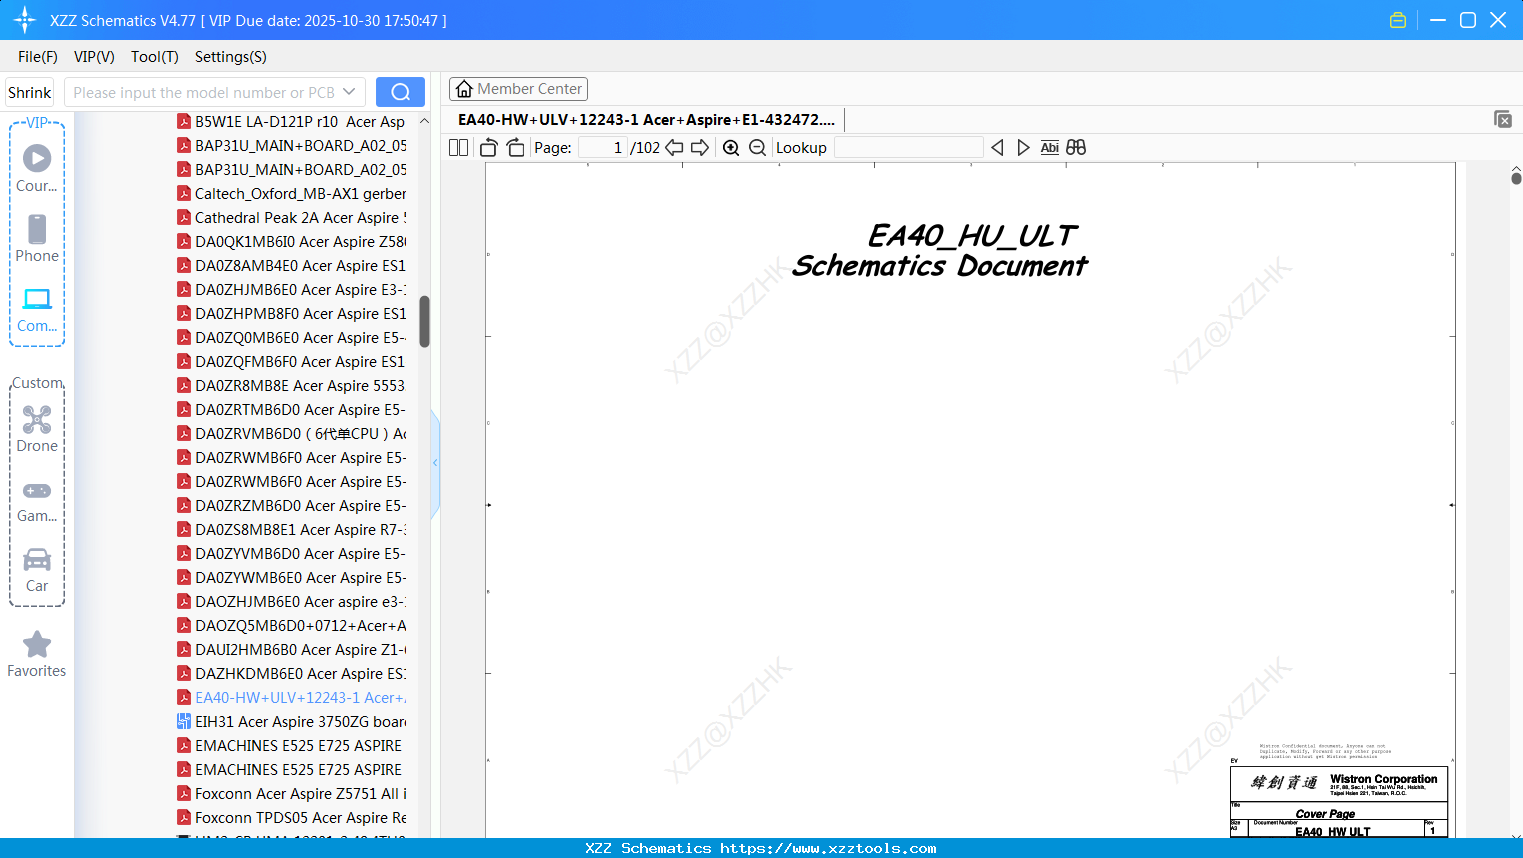
Task: Find previous lookup result
Action: (x=997, y=147)
